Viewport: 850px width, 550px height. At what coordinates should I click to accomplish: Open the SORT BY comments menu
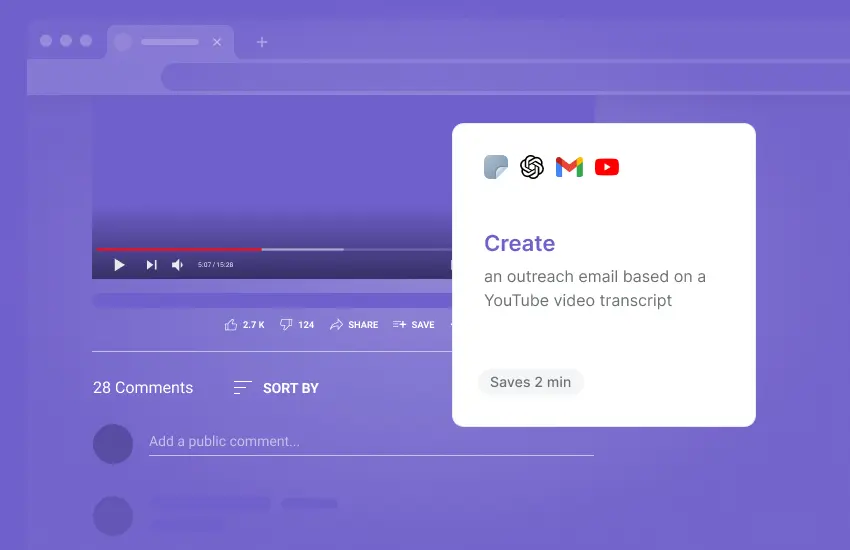(276, 388)
